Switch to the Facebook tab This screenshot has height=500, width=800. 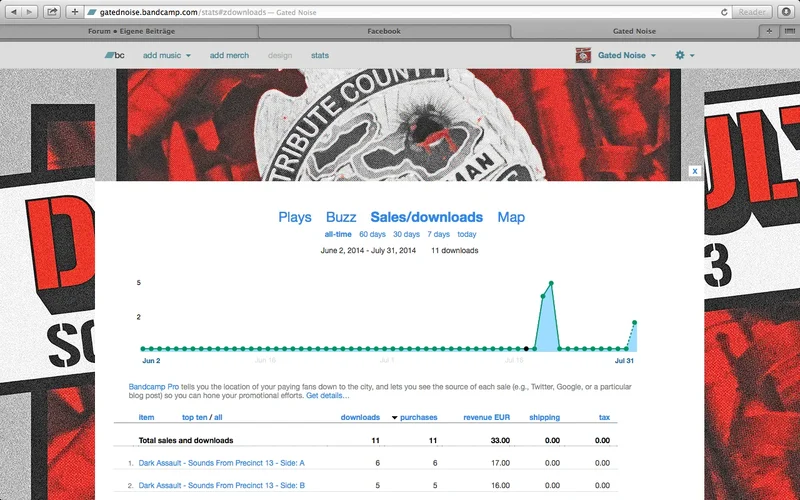point(384,31)
